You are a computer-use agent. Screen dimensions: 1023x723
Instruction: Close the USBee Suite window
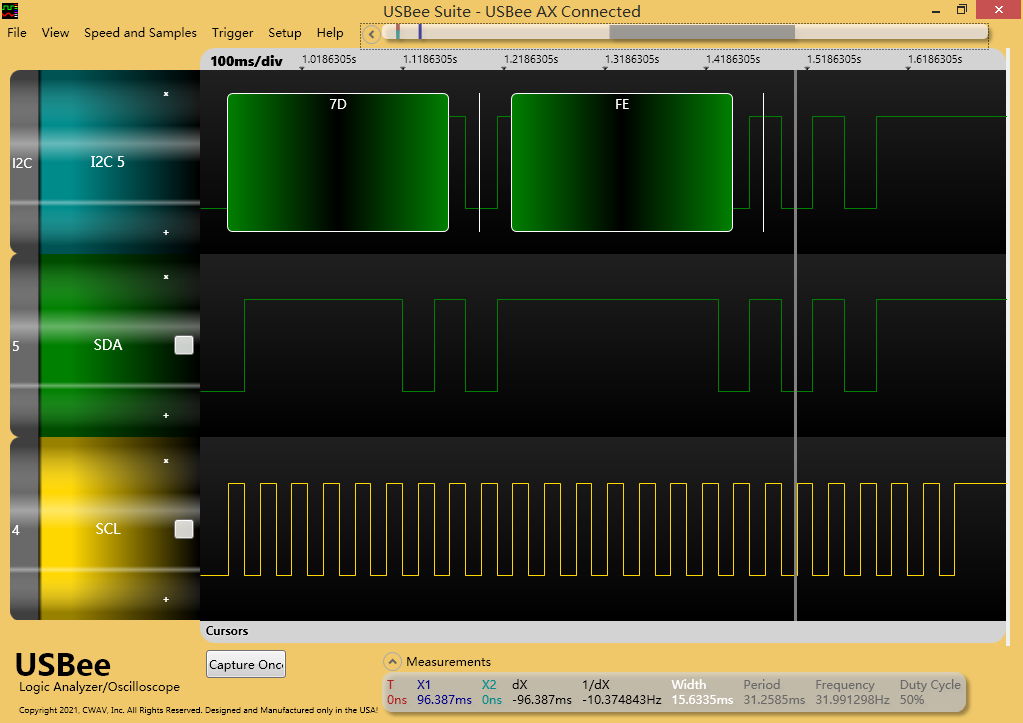click(x=999, y=10)
